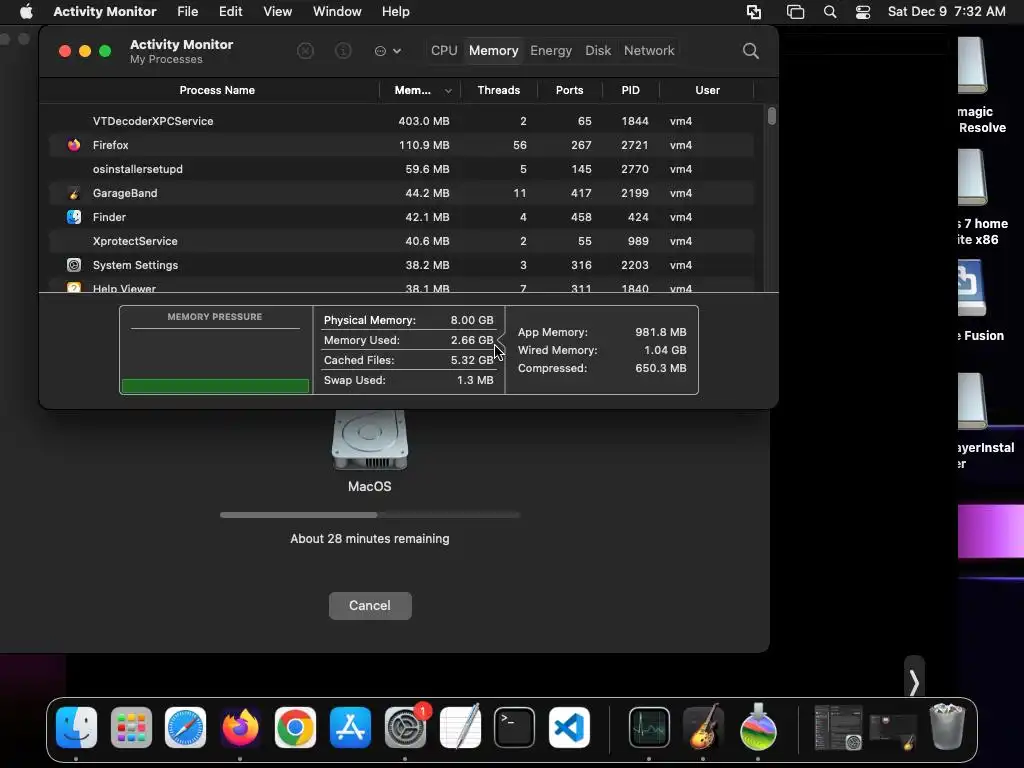The width and height of the screenshot is (1024, 768).
Task: Open System Settings from the Dock
Action: click(x=405, y=727)
